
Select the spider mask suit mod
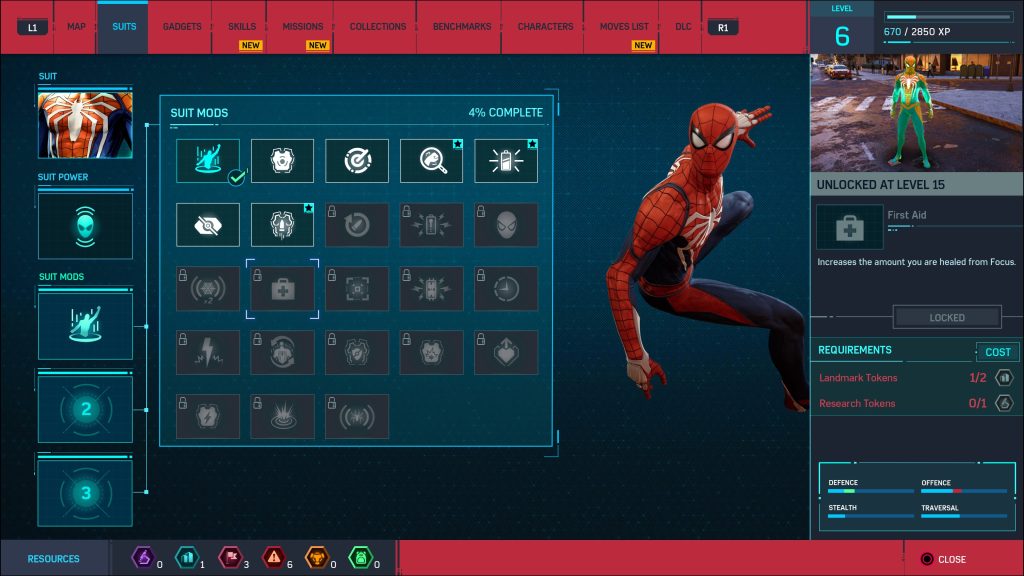tap(506, 225)
